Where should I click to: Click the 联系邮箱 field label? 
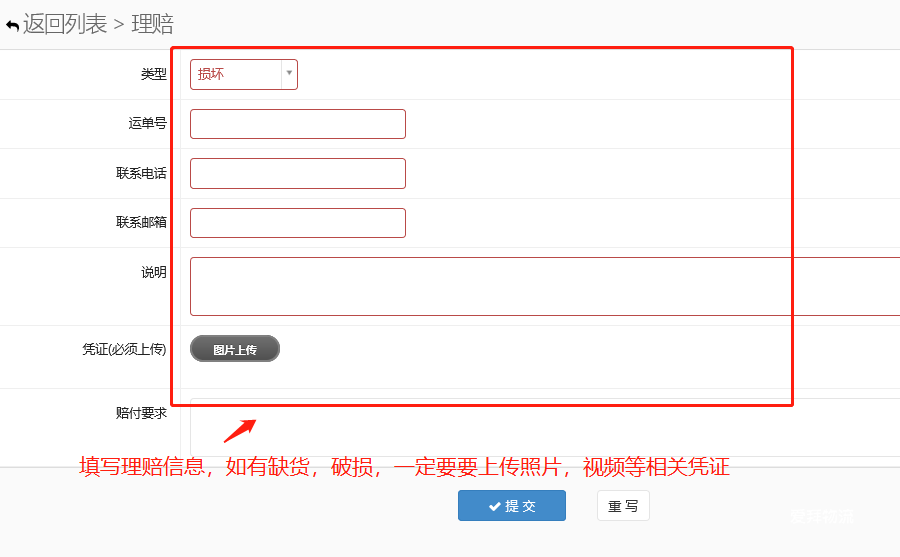pyautogui.click(x=141, y=223)
